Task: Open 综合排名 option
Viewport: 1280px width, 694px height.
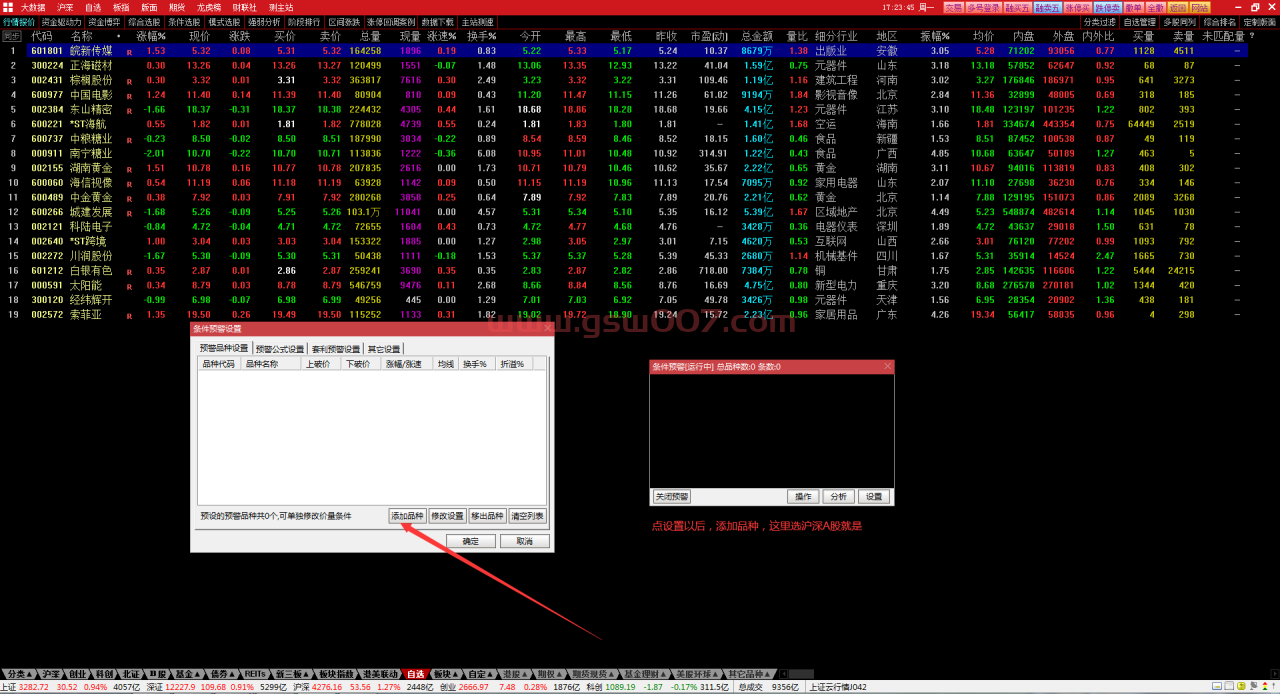Action: tap(1220, 21)
